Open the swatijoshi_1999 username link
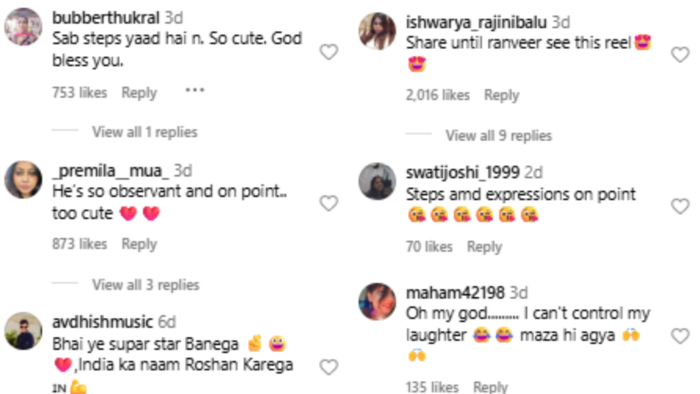The image size is (700, 394). pos(462,172)
